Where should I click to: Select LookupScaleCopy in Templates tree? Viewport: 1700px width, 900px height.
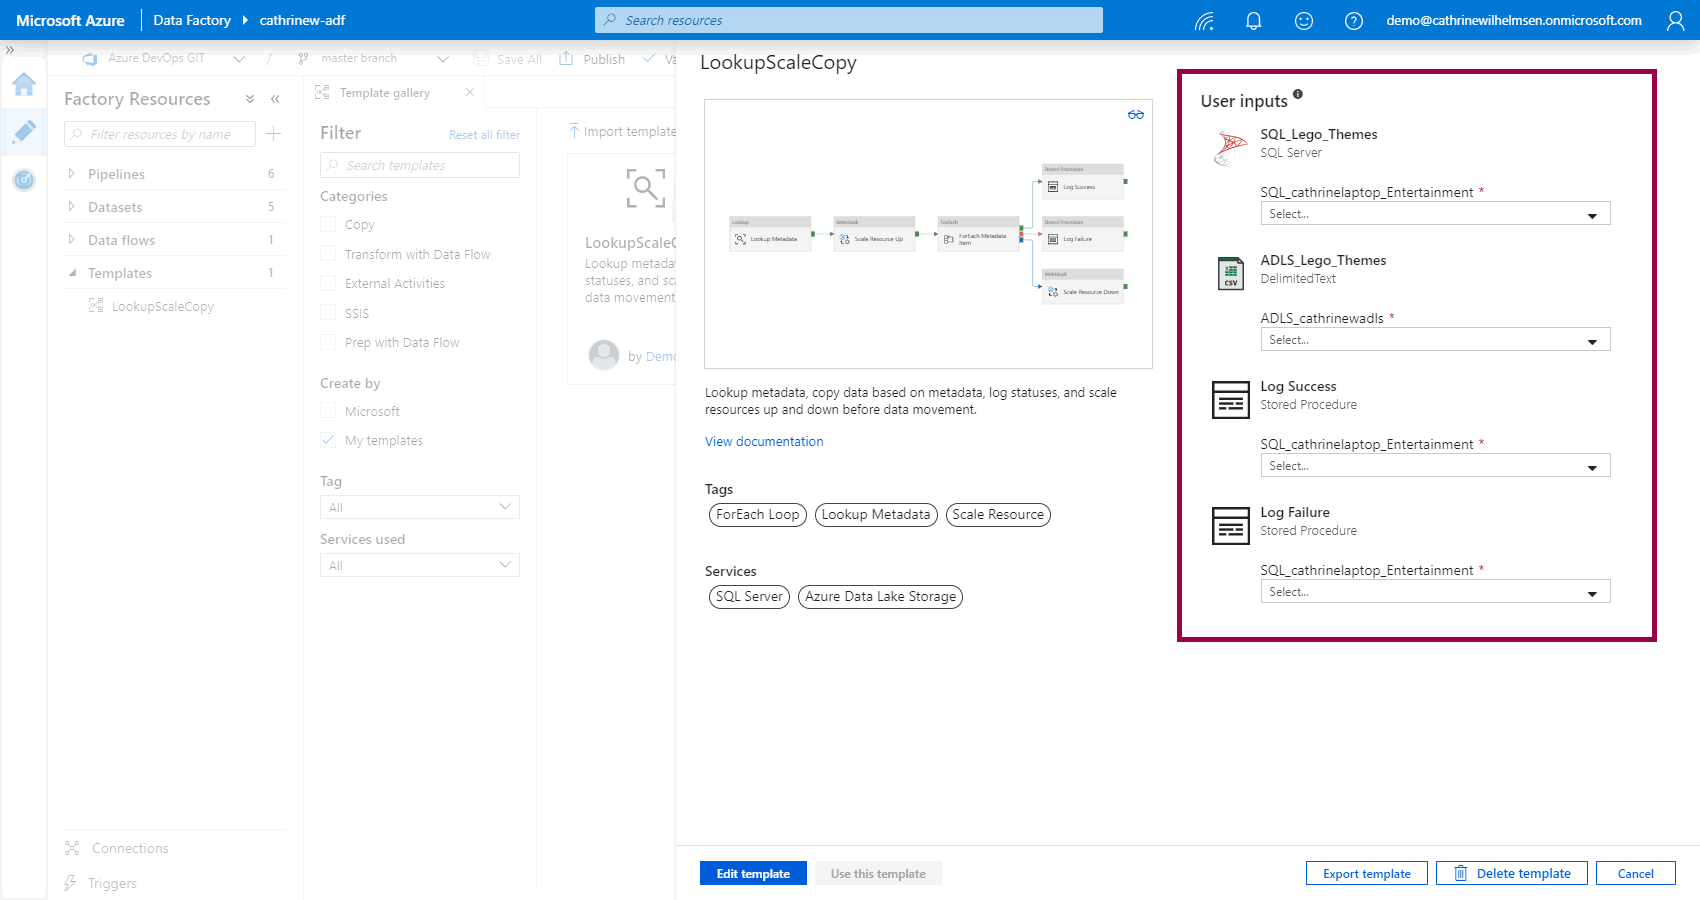(162, 306)
